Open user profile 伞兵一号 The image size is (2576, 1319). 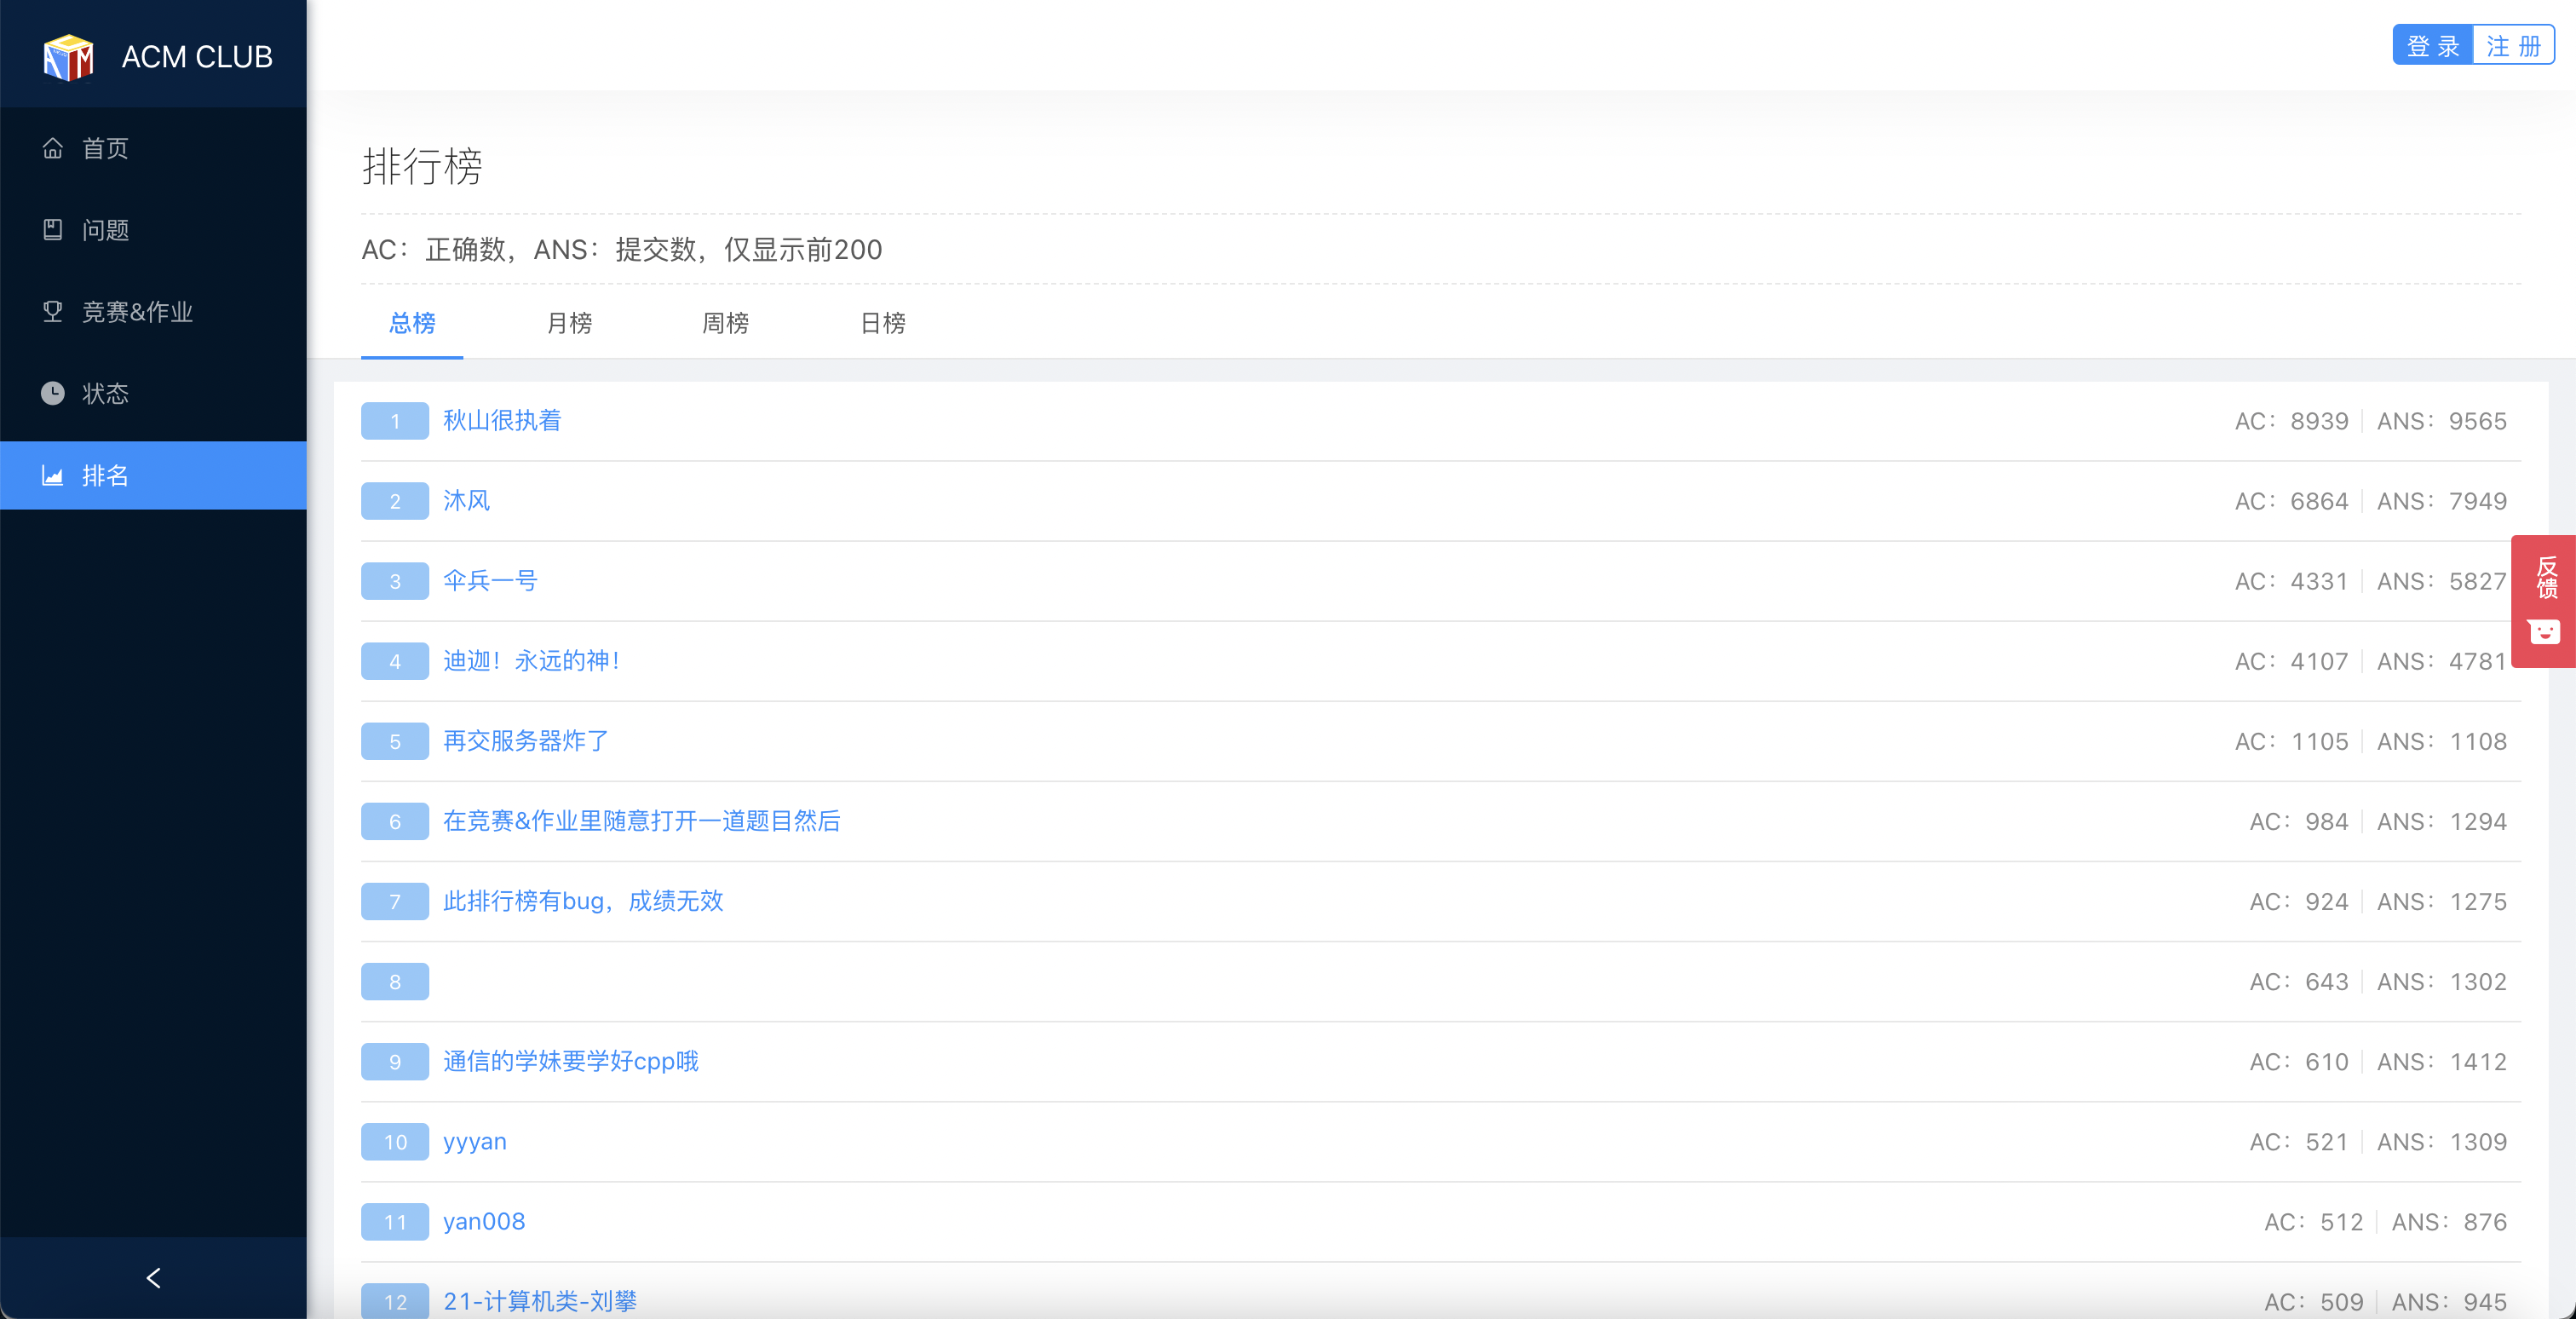tap(490, 581)
